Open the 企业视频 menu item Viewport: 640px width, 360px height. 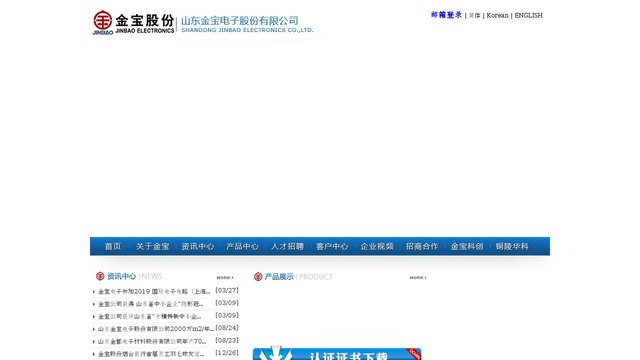point(377,246)
